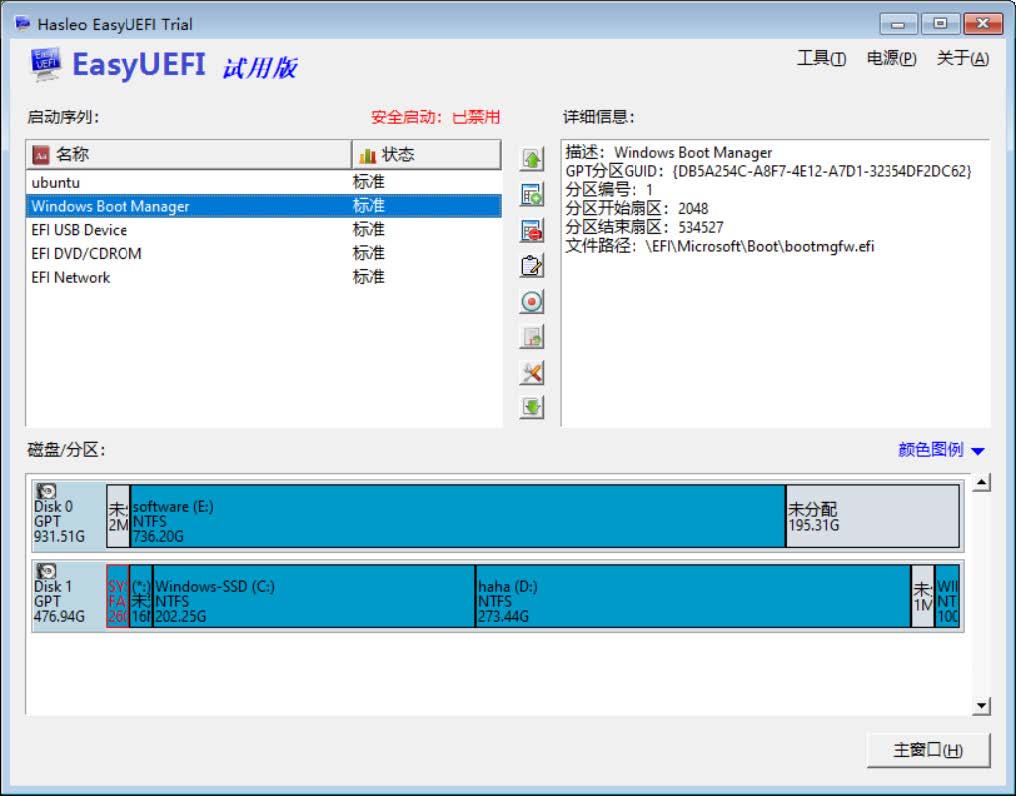Click the disk list scroll up arrow

tap(982, 482)
